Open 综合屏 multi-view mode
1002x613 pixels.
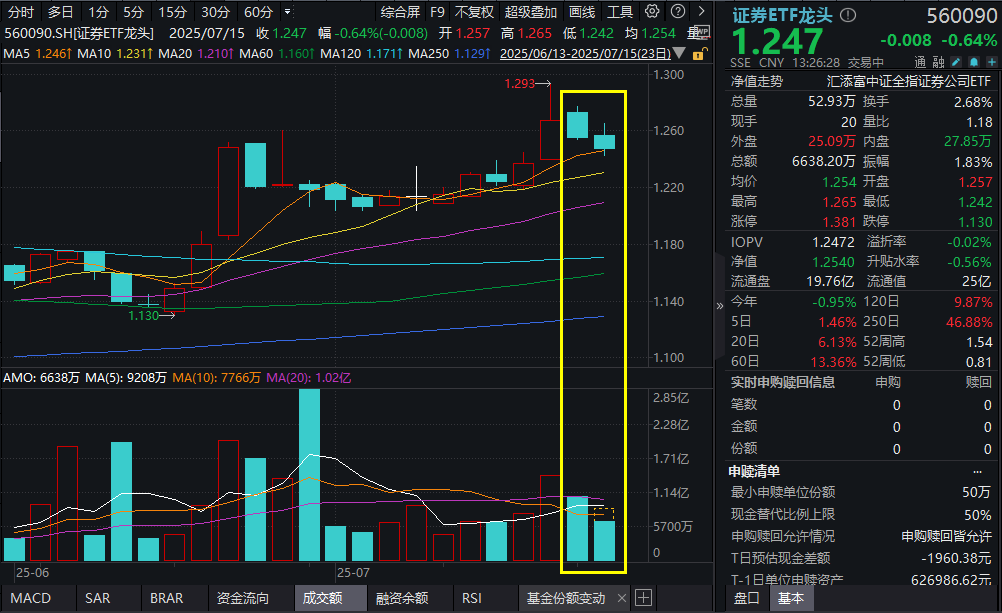click(398, 12)
